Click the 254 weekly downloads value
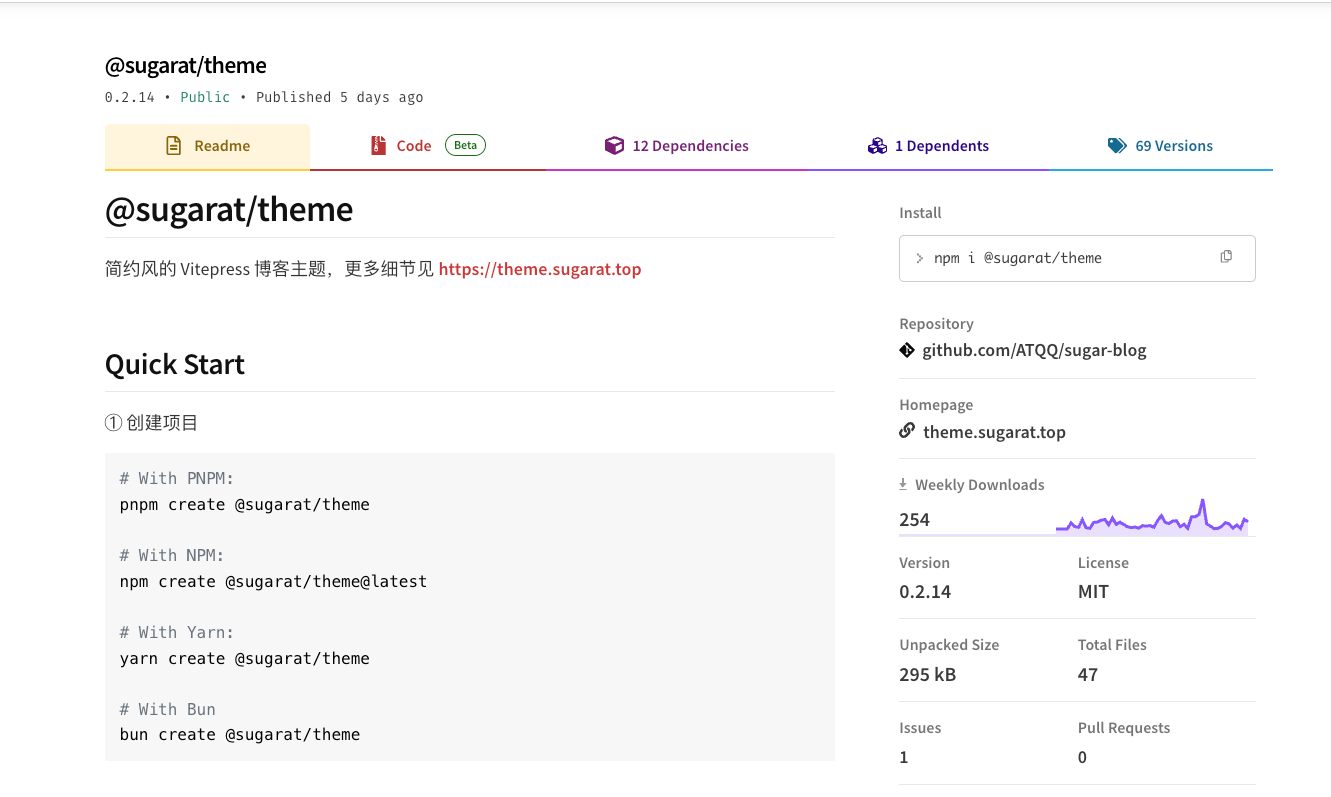Screen dimensions: 1331x797 pos(914,520)
